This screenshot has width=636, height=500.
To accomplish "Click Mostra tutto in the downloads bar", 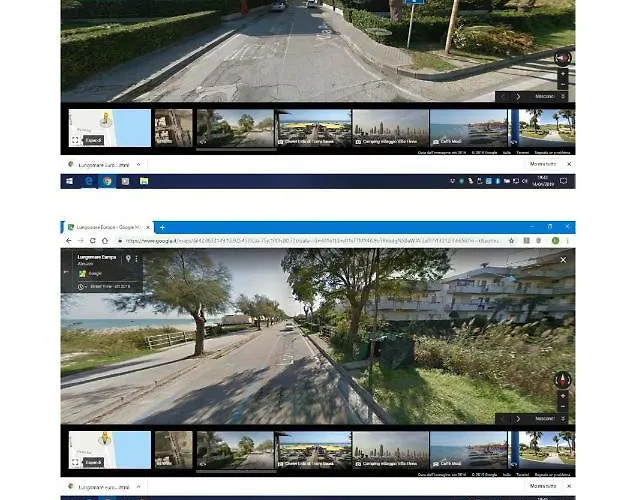I will [543, 163].
